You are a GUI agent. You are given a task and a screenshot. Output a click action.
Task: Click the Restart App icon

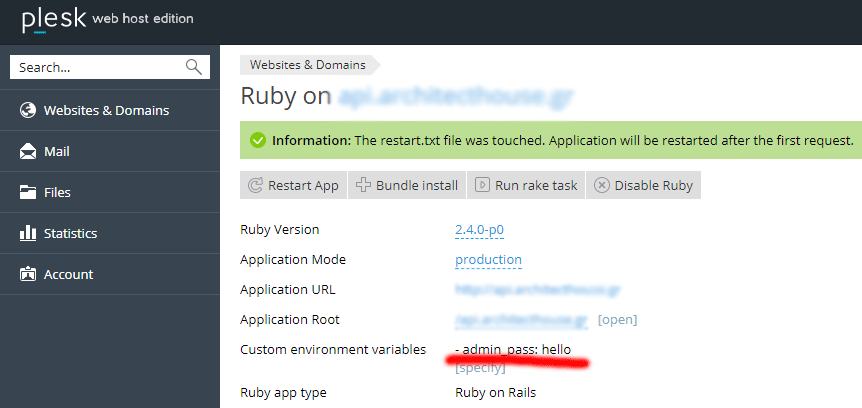[x=255, y=185]
